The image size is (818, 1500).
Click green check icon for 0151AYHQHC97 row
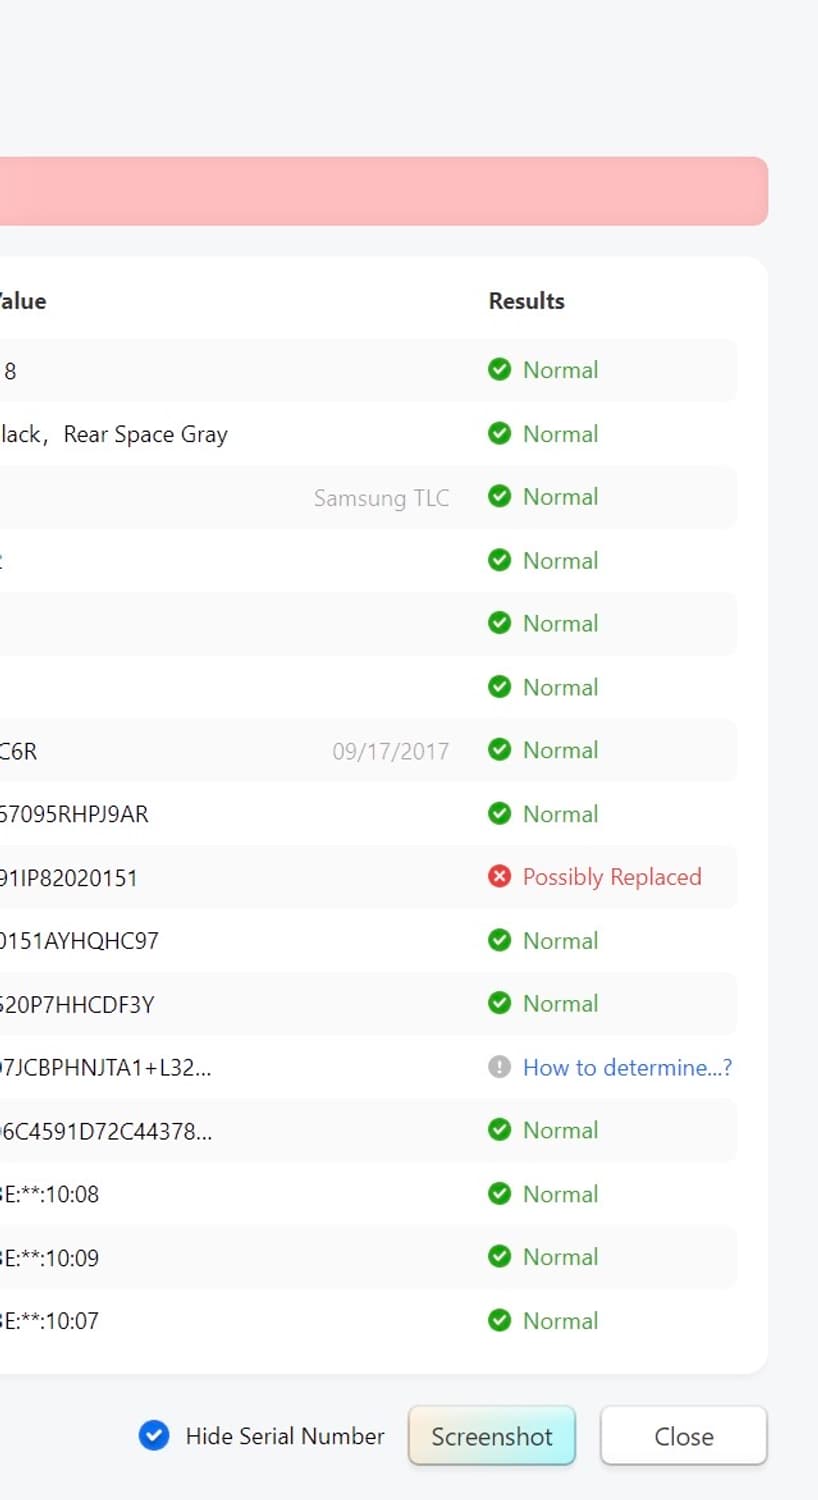tap(499, 940)
